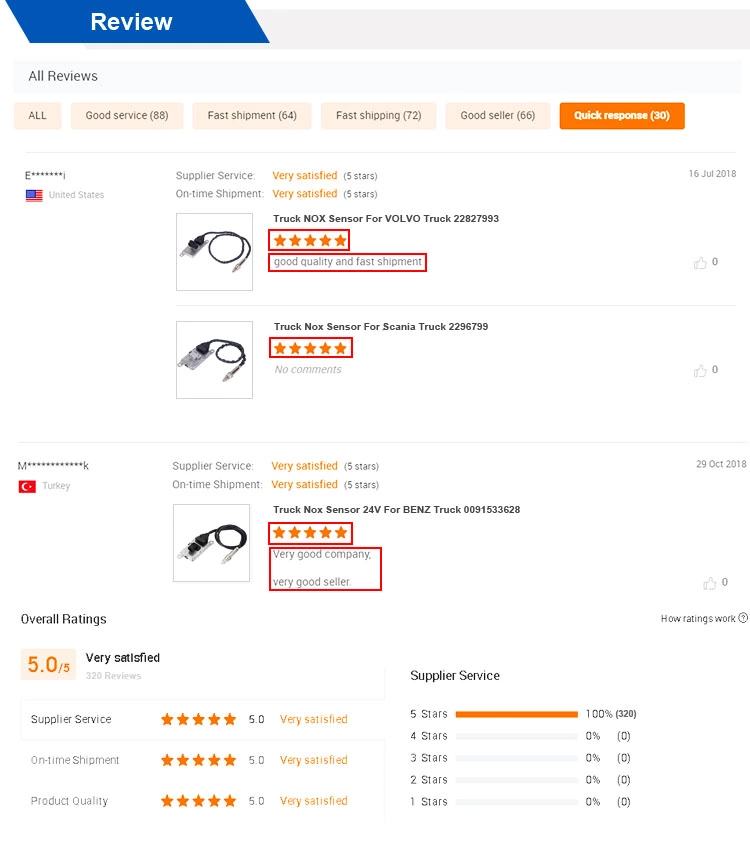Click star rating of VOLVO sensor review
The image size is (750, 843).
(310, 240)
